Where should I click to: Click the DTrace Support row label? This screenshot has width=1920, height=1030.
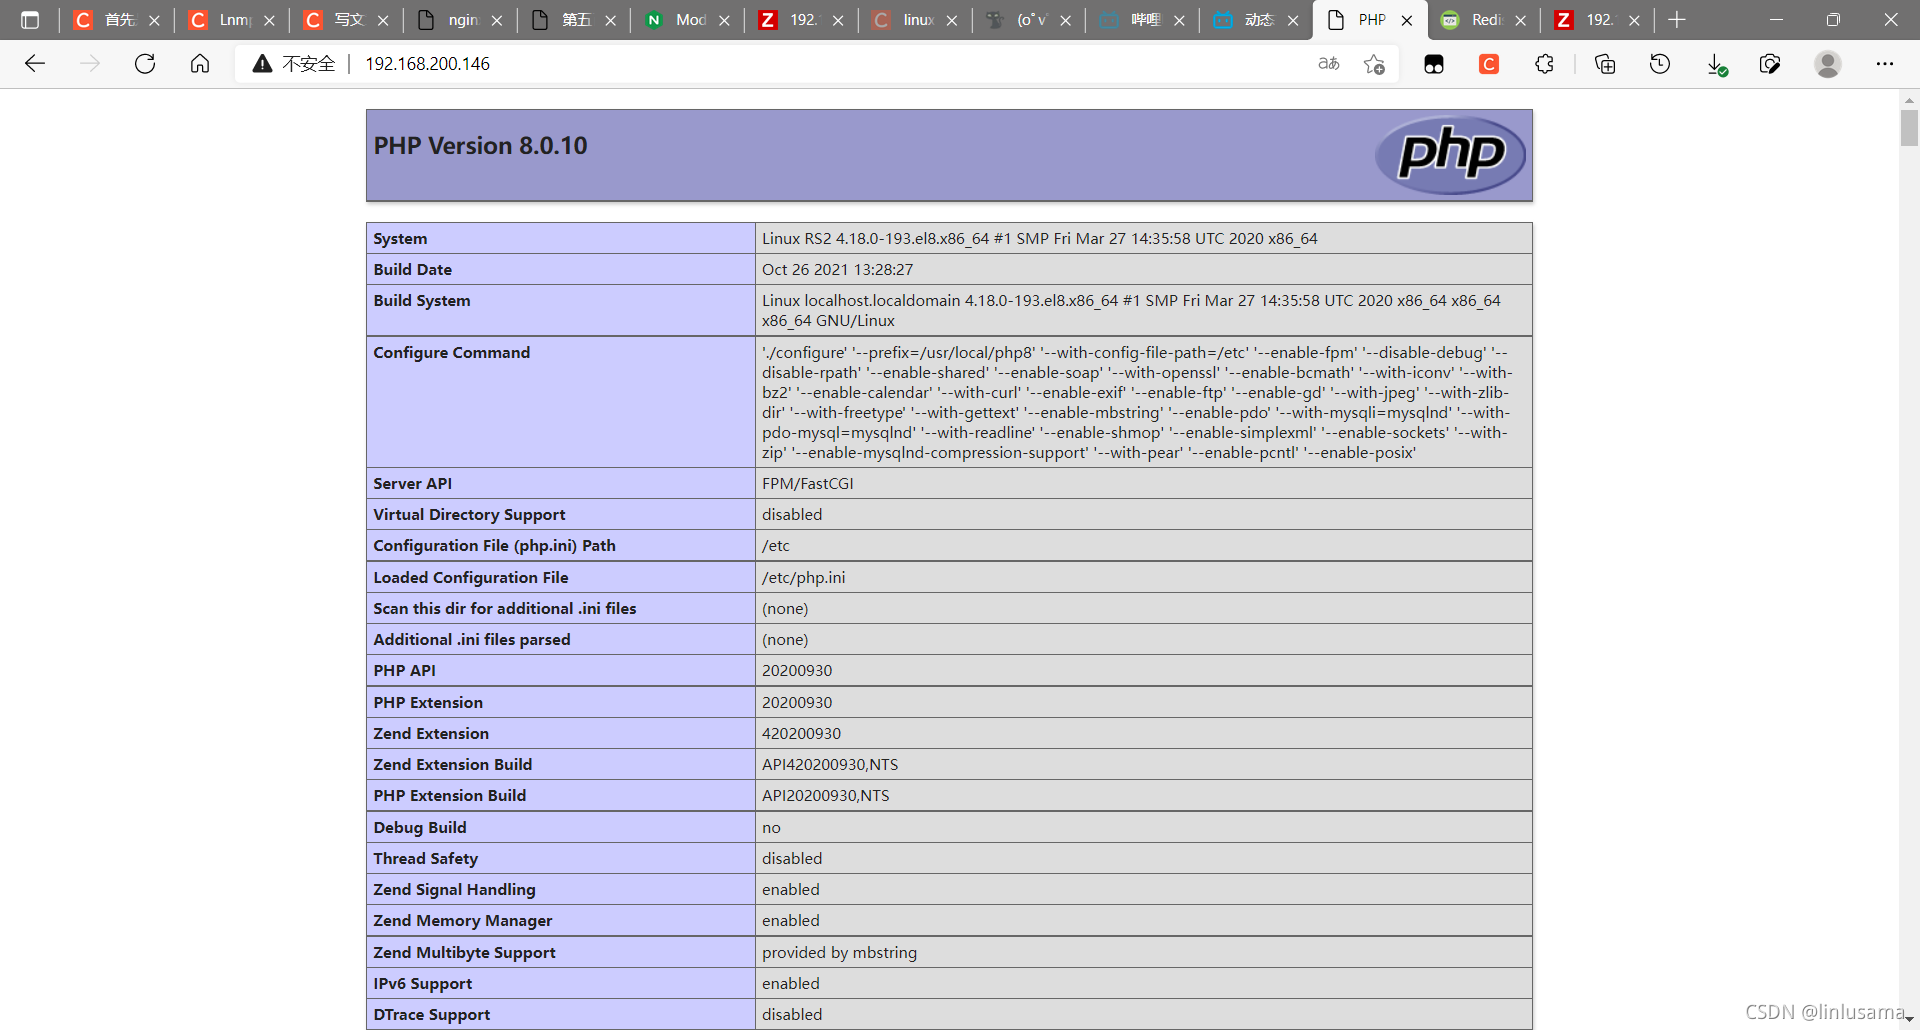point(431,1015)
